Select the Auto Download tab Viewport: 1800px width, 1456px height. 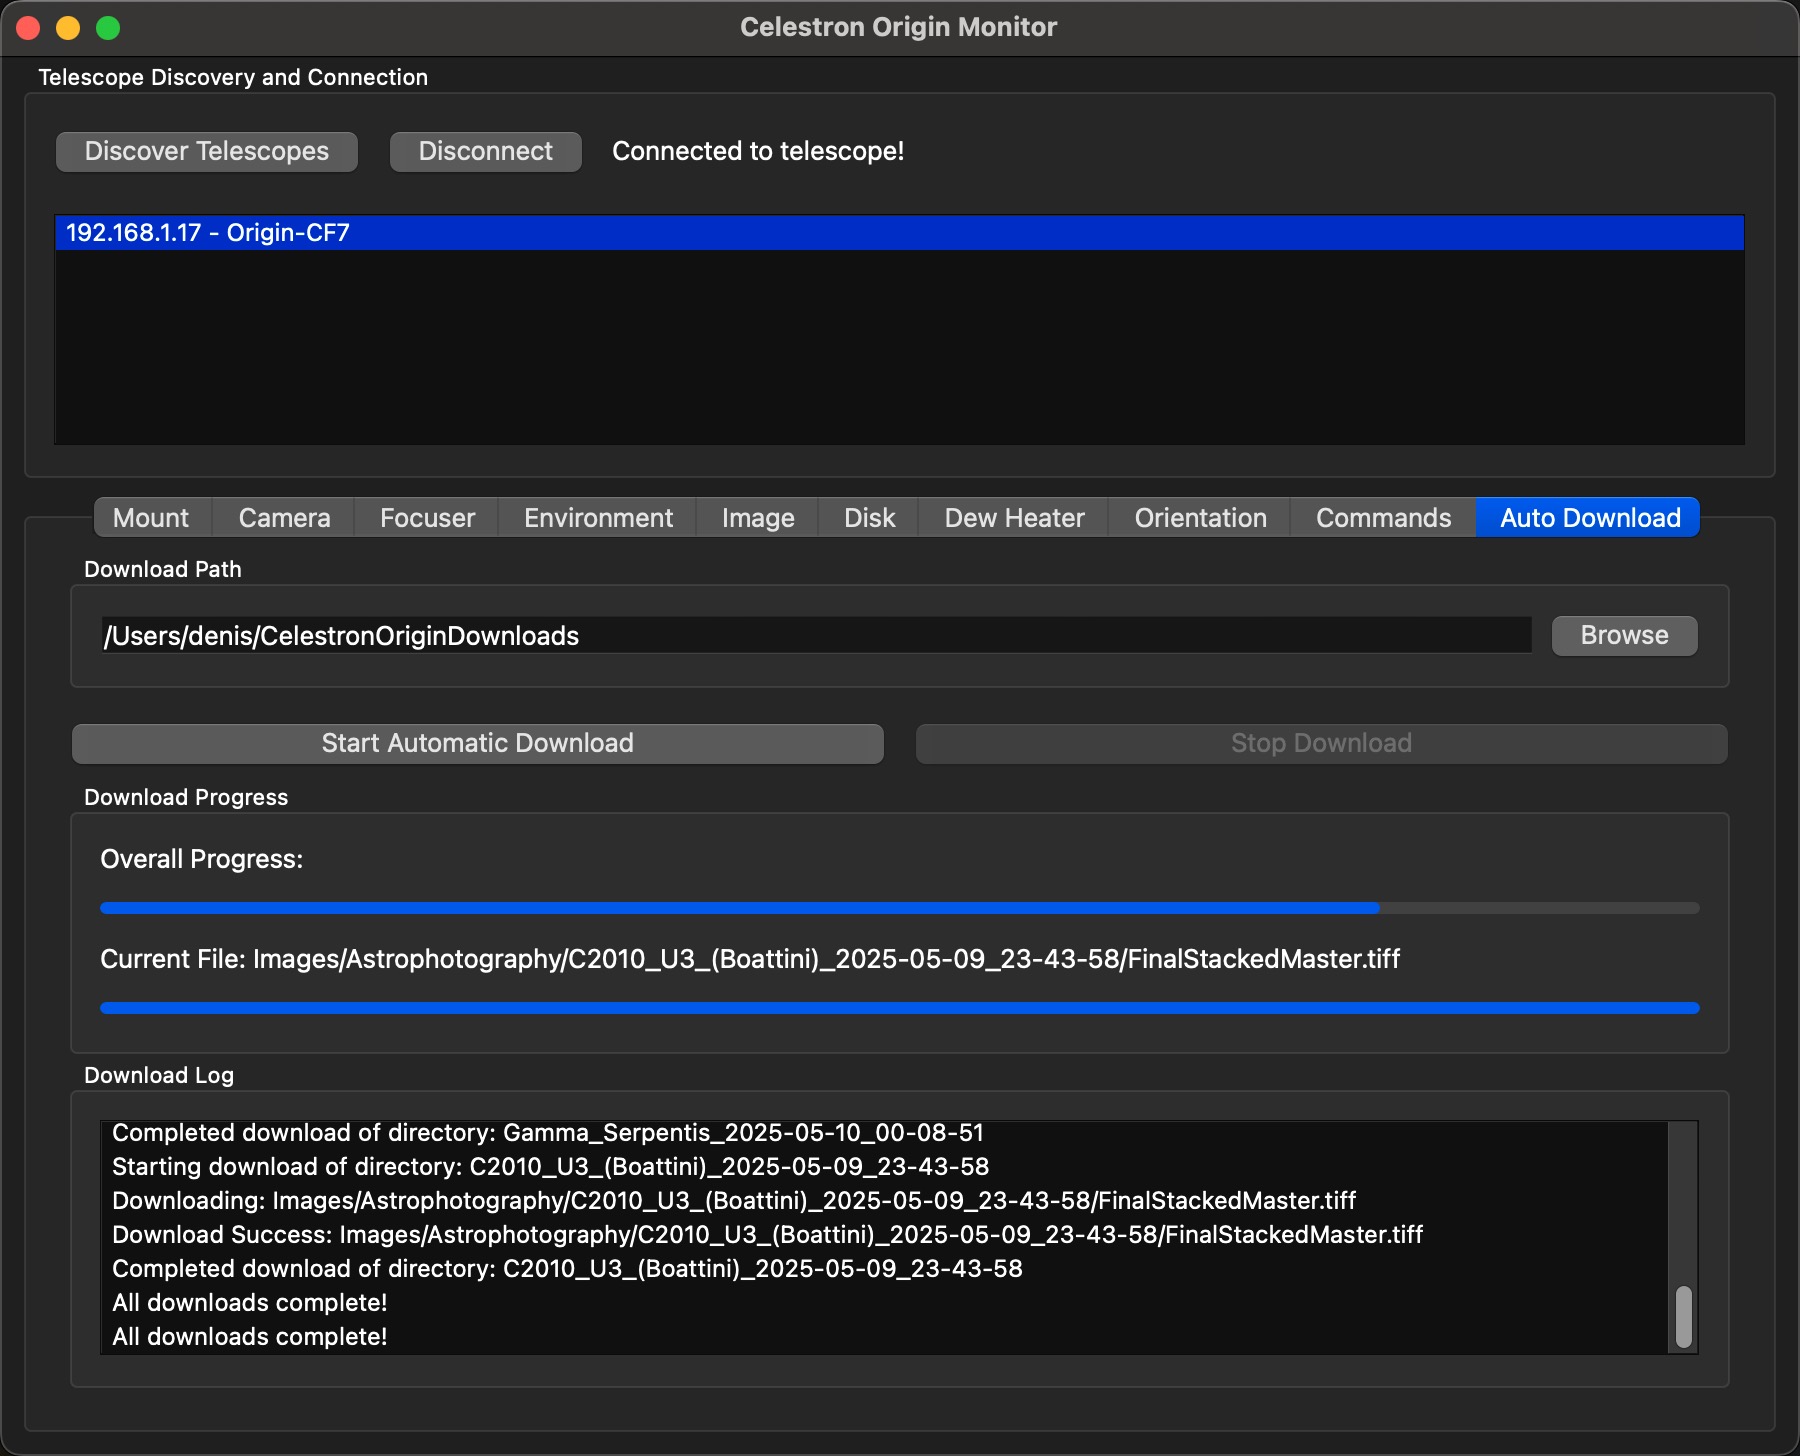point(1589,518)
